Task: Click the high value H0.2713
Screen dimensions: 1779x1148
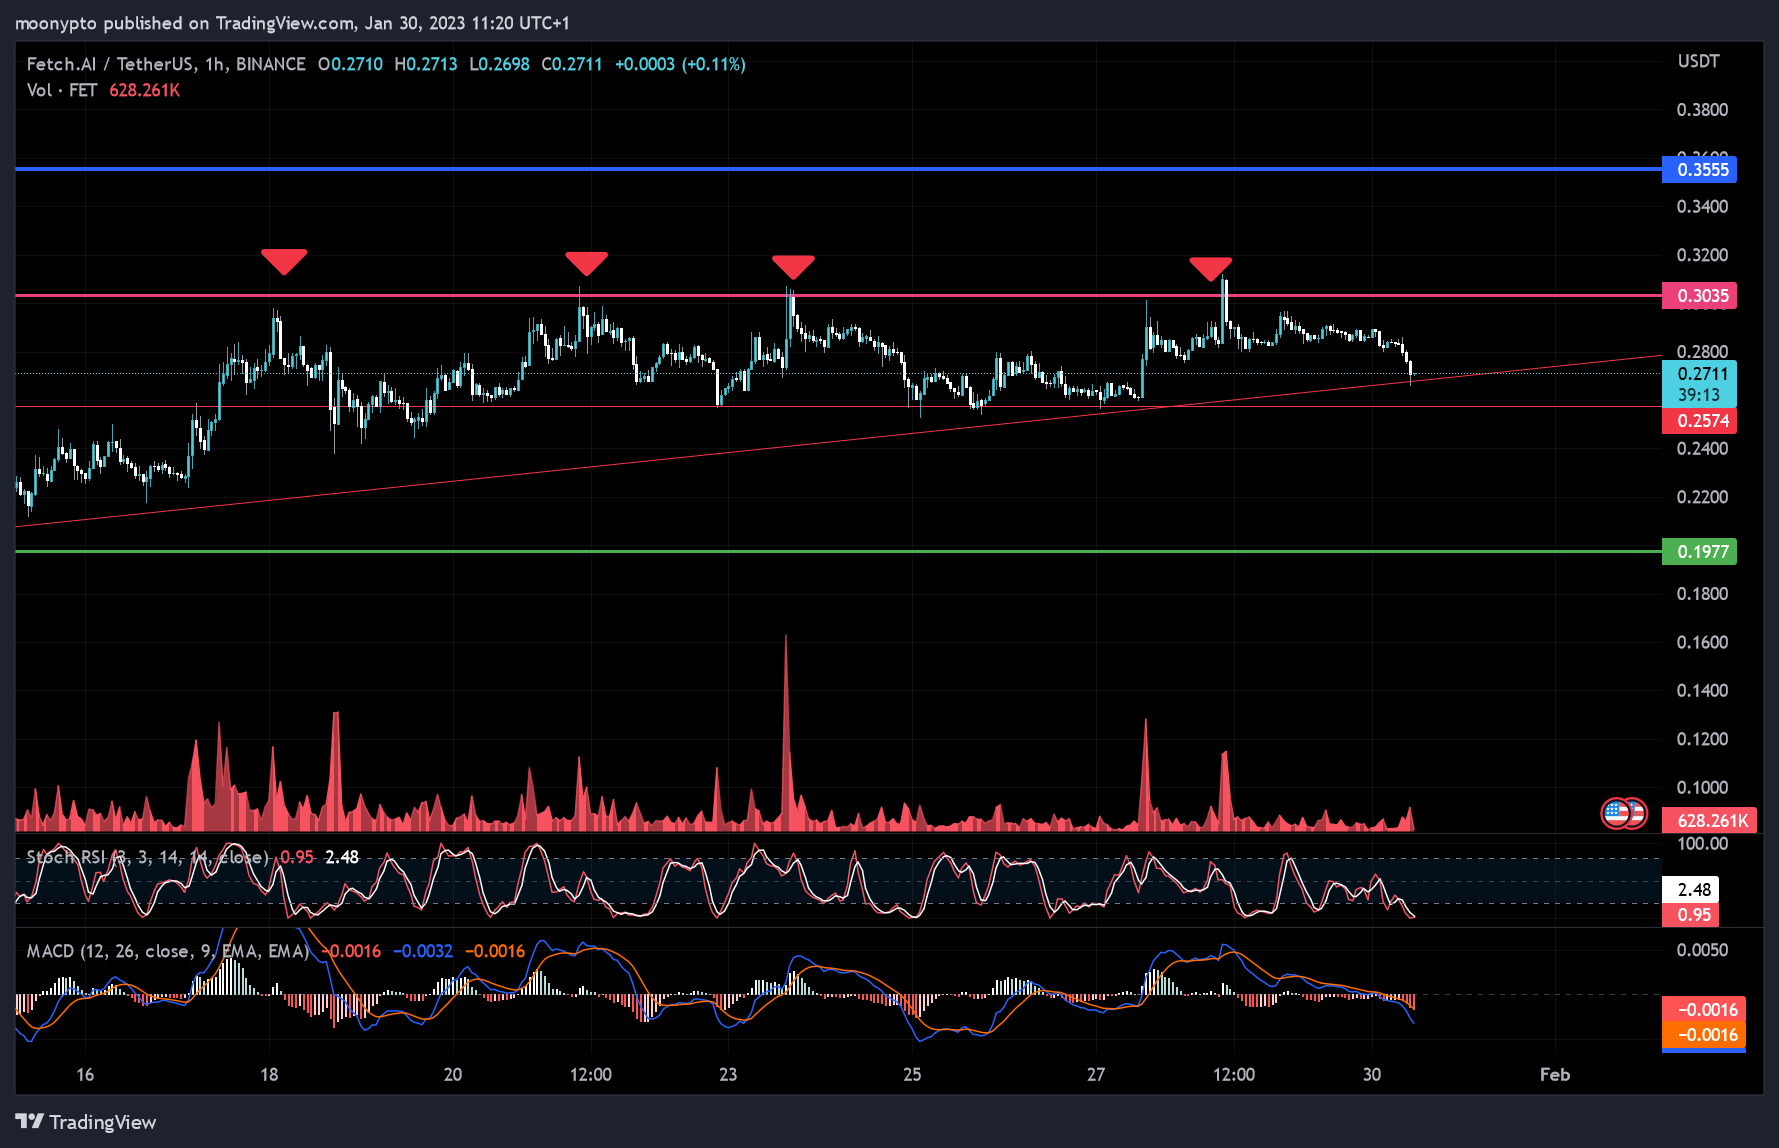Action: (x=425, y=64)
